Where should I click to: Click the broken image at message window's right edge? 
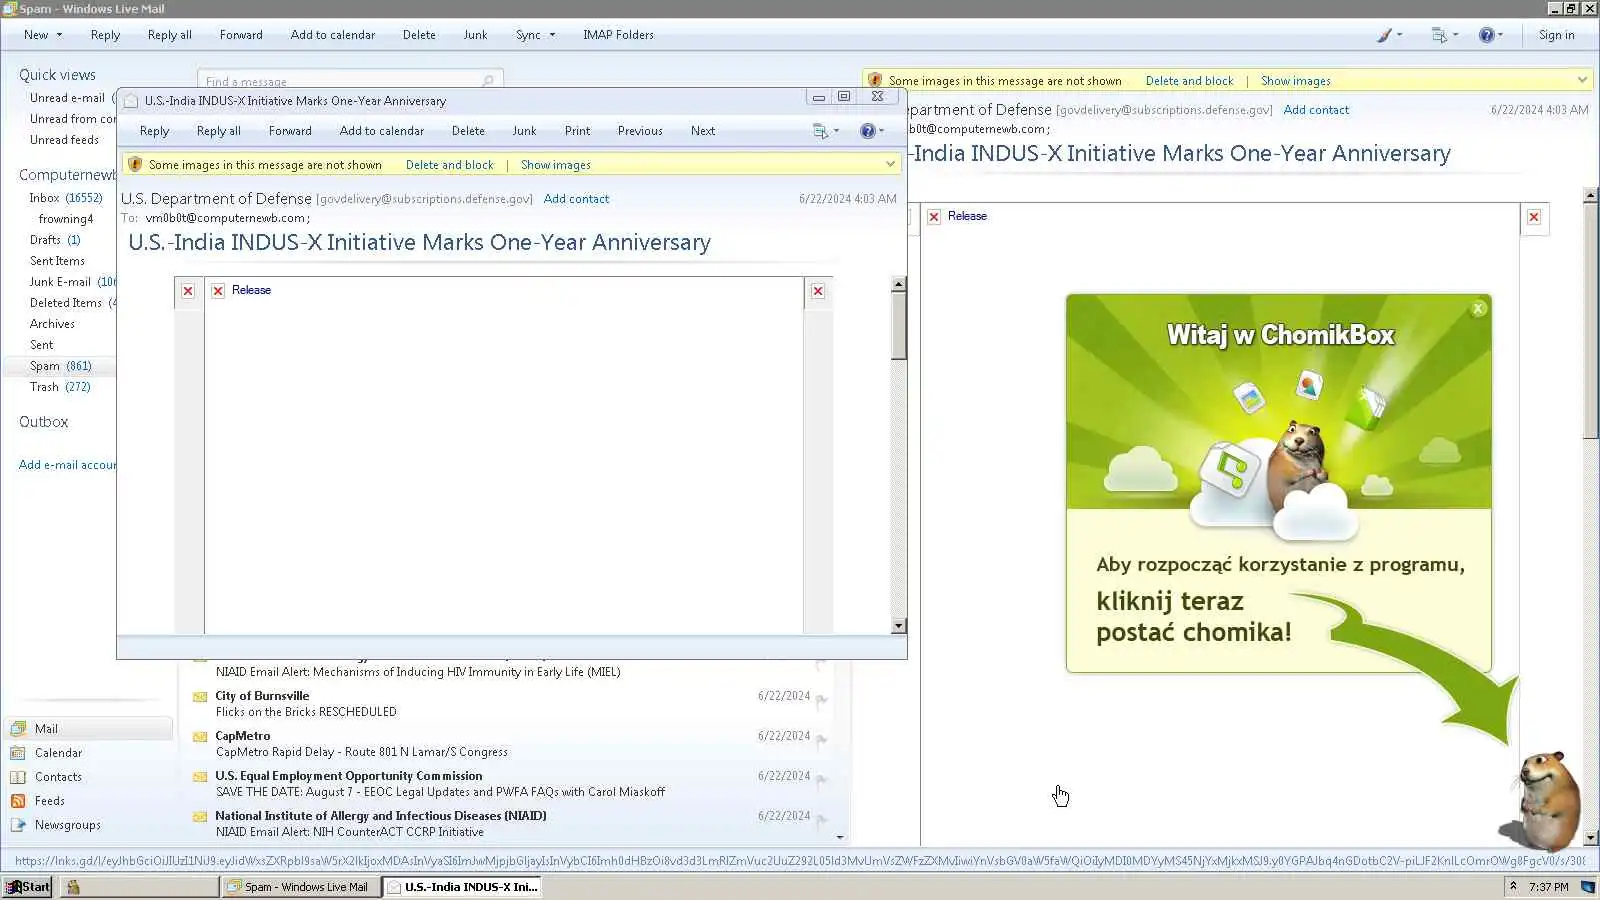[x=818, y=291]
